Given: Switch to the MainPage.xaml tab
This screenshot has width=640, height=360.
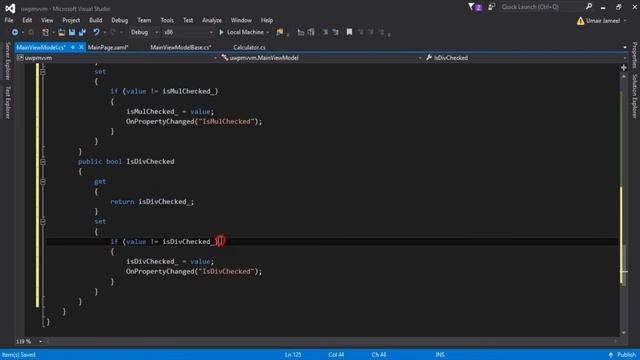Looking at the screenshot, I should (x=108, y=47).
